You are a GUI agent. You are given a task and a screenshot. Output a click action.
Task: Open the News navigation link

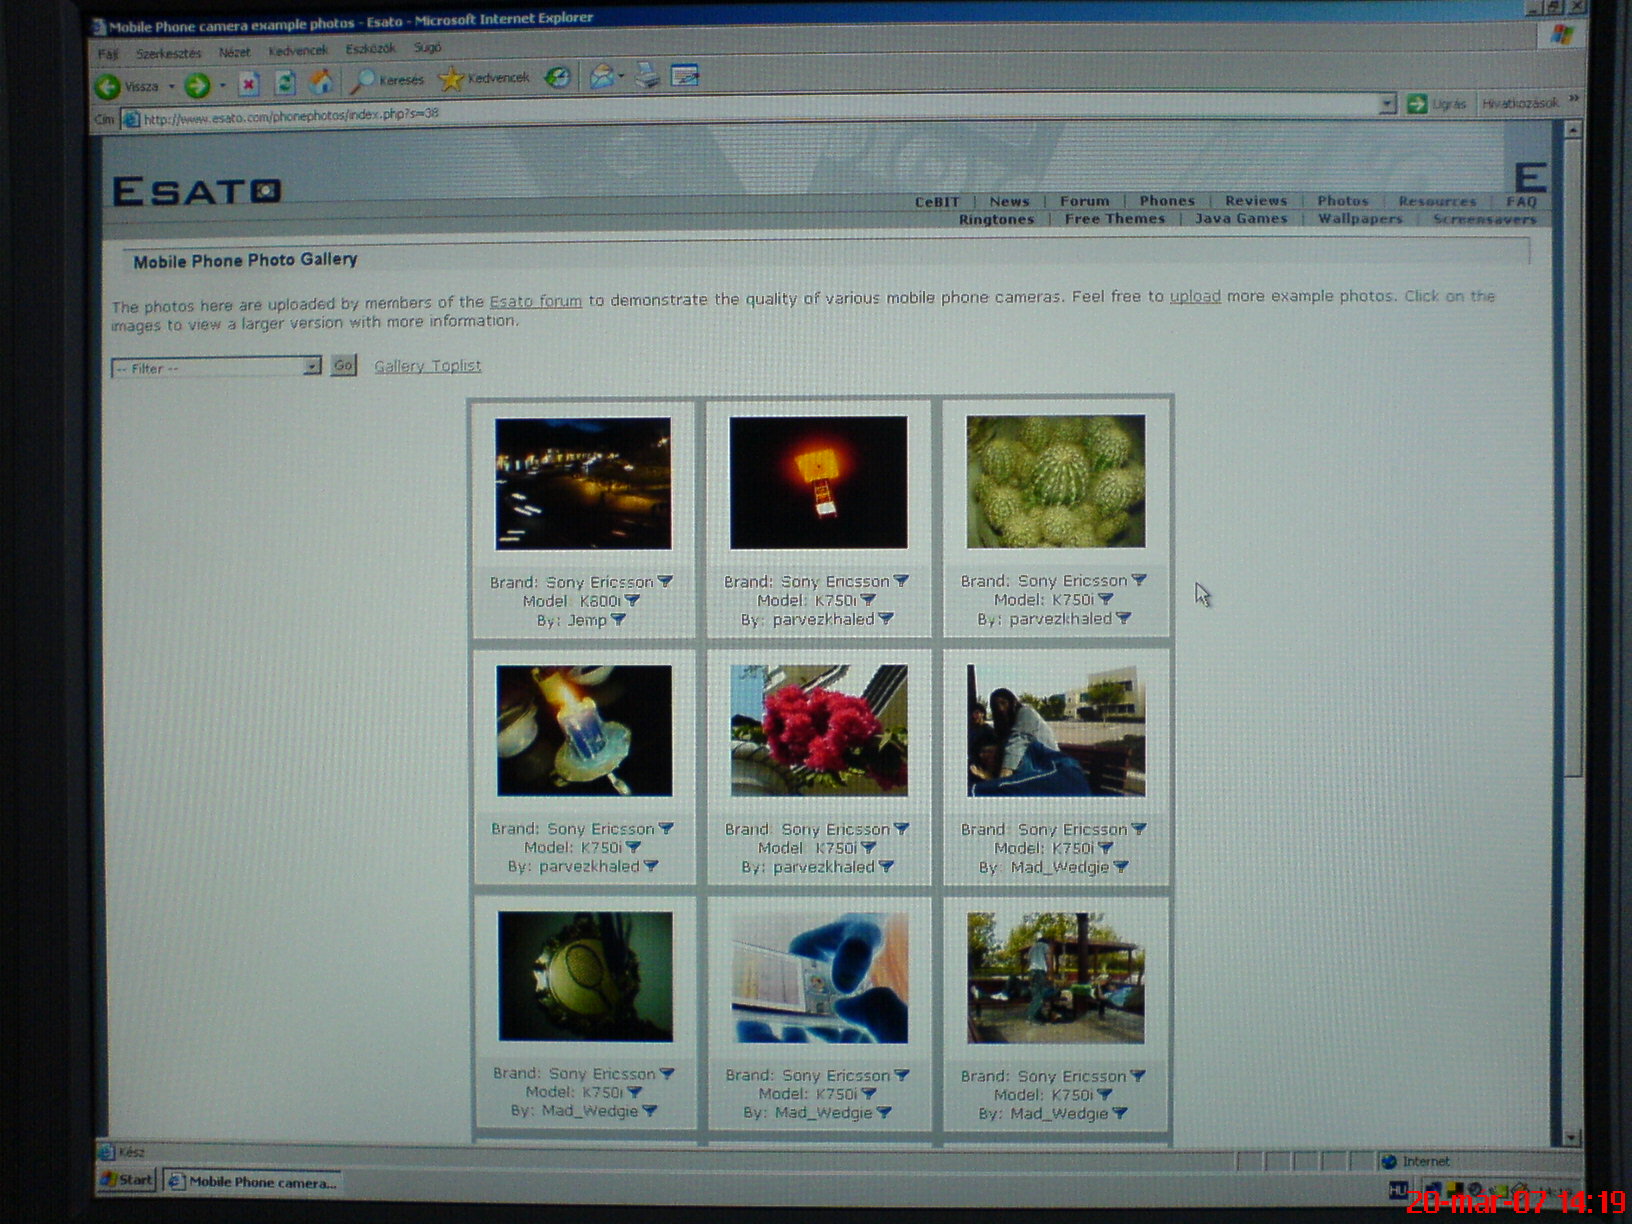[1009, 202]
